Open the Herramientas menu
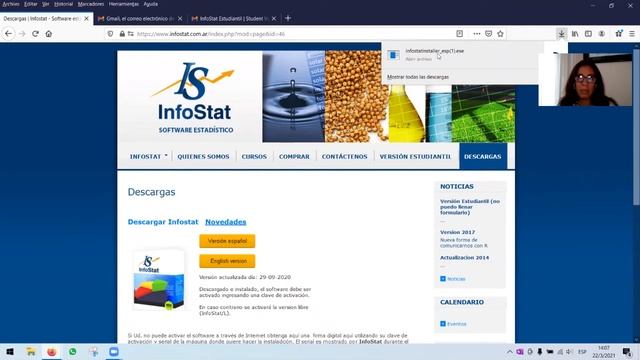 [x=124, y=4]
